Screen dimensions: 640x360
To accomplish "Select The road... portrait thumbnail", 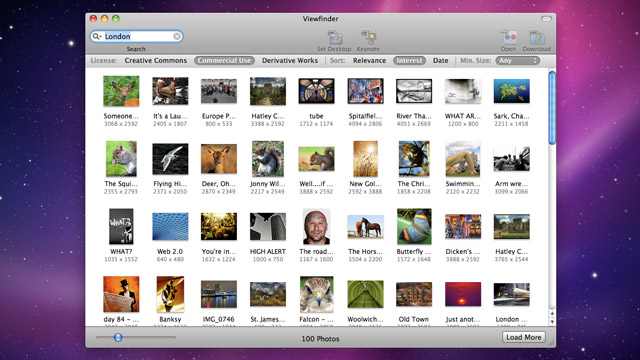I will [316, 227].
